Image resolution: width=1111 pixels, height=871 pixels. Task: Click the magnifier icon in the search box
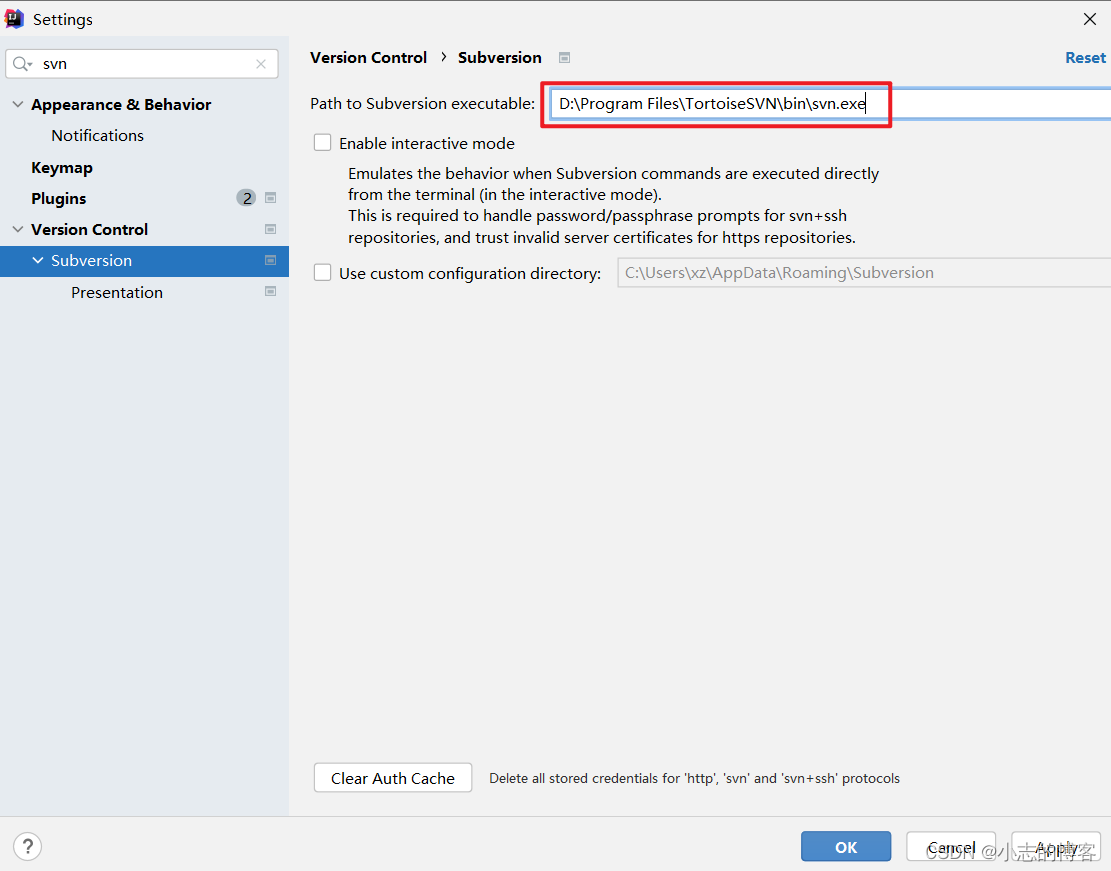coord(23,63)
